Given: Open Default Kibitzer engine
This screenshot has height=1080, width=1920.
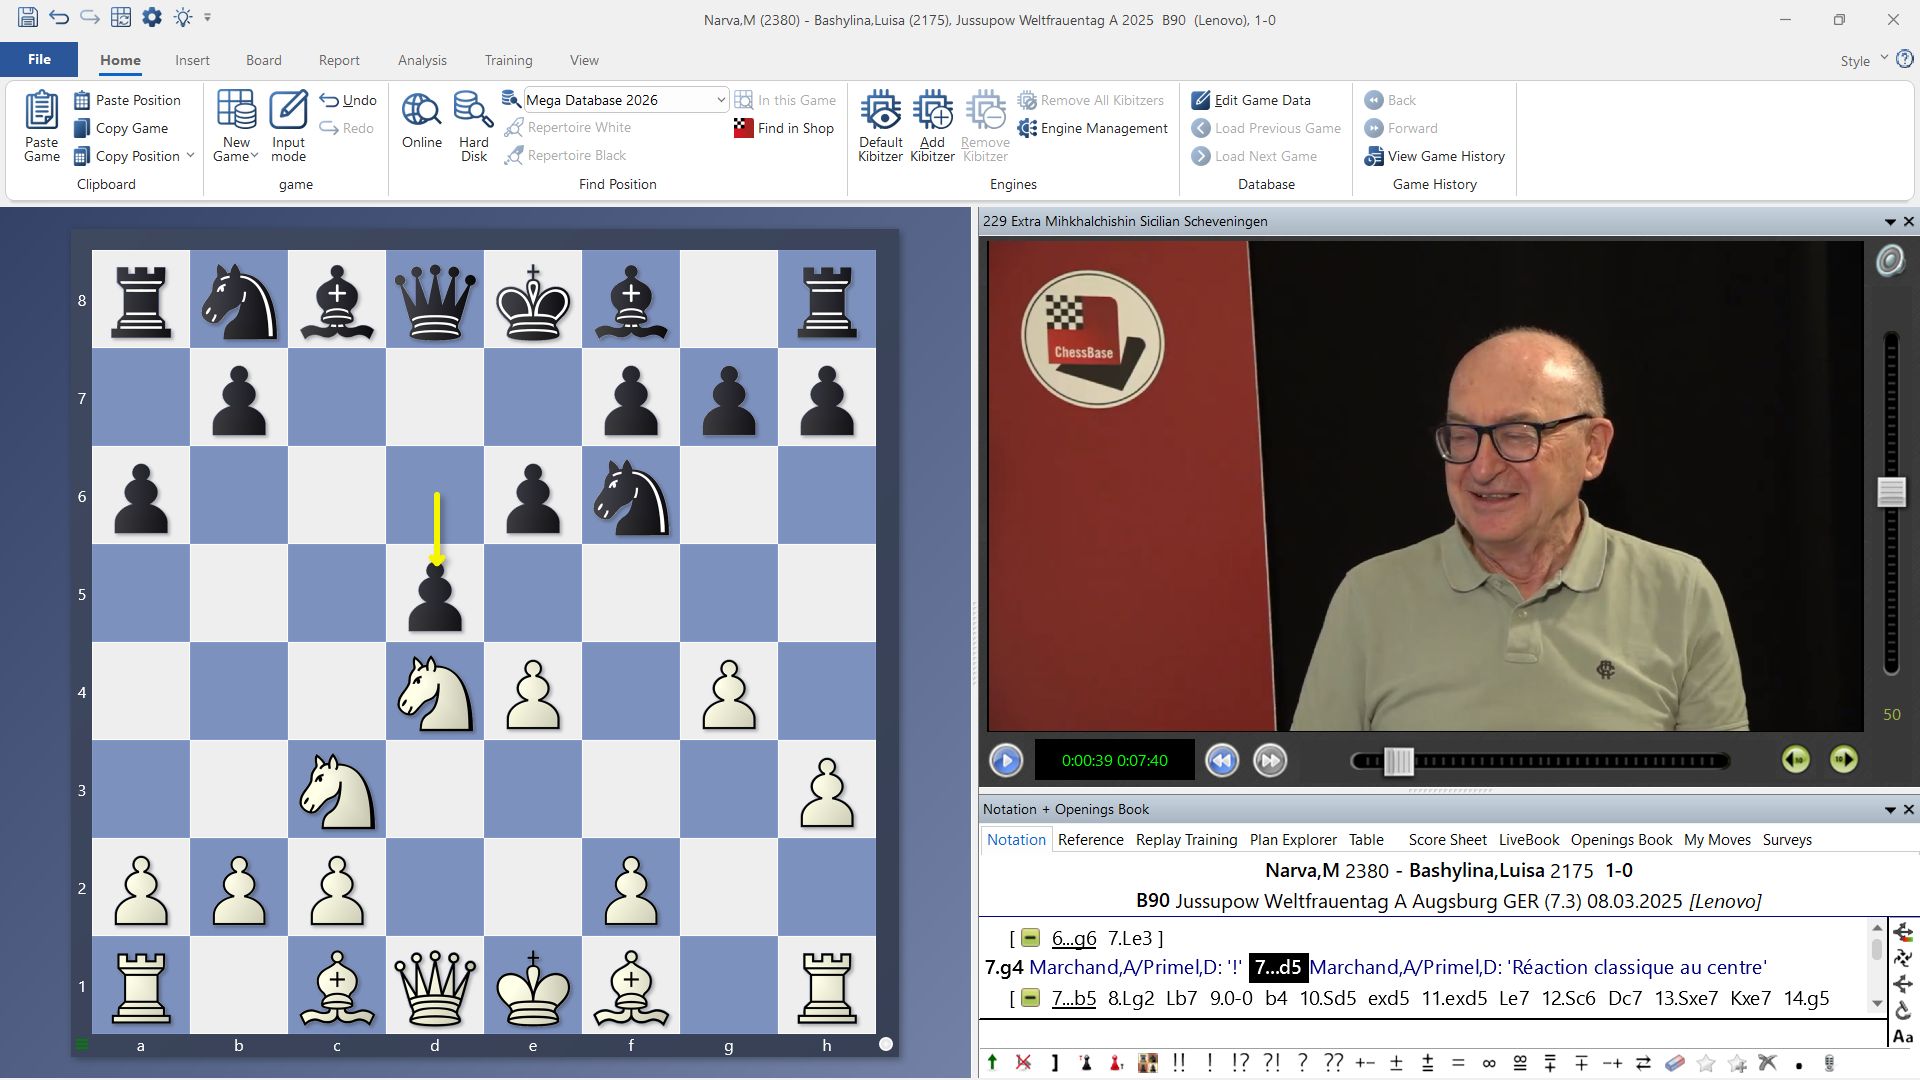Looking at the screenshot, I should point(880,111).
